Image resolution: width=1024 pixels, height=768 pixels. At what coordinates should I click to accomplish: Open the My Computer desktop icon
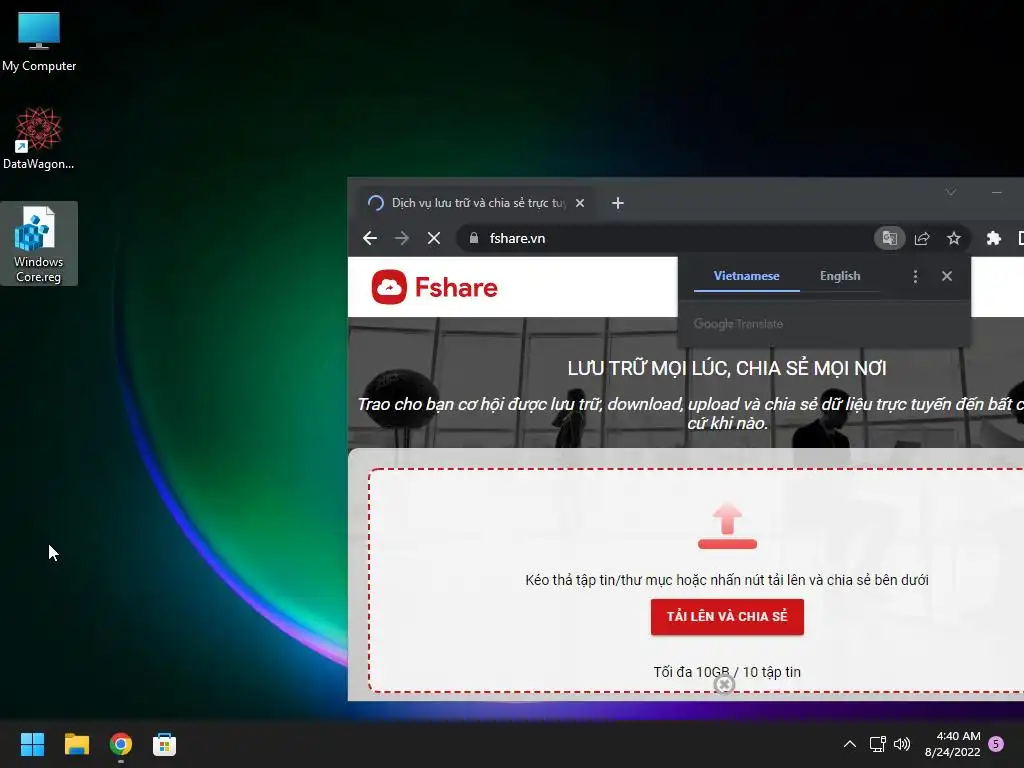[39, 42]
